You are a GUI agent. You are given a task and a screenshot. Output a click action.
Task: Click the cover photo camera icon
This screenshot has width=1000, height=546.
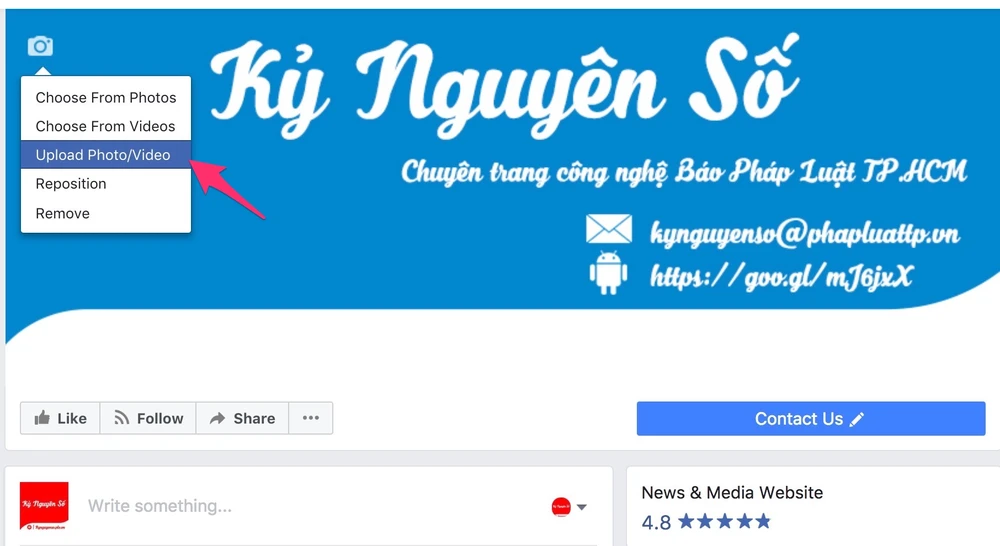[40, 46]
